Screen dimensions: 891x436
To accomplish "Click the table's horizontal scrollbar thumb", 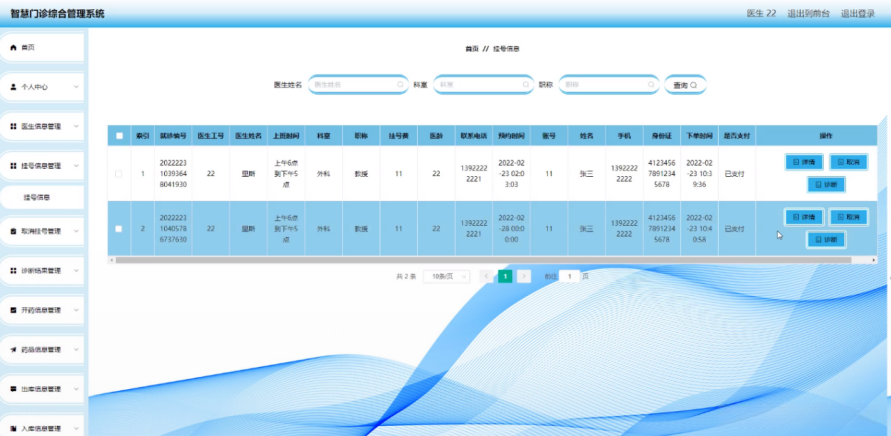I will 483,260.
